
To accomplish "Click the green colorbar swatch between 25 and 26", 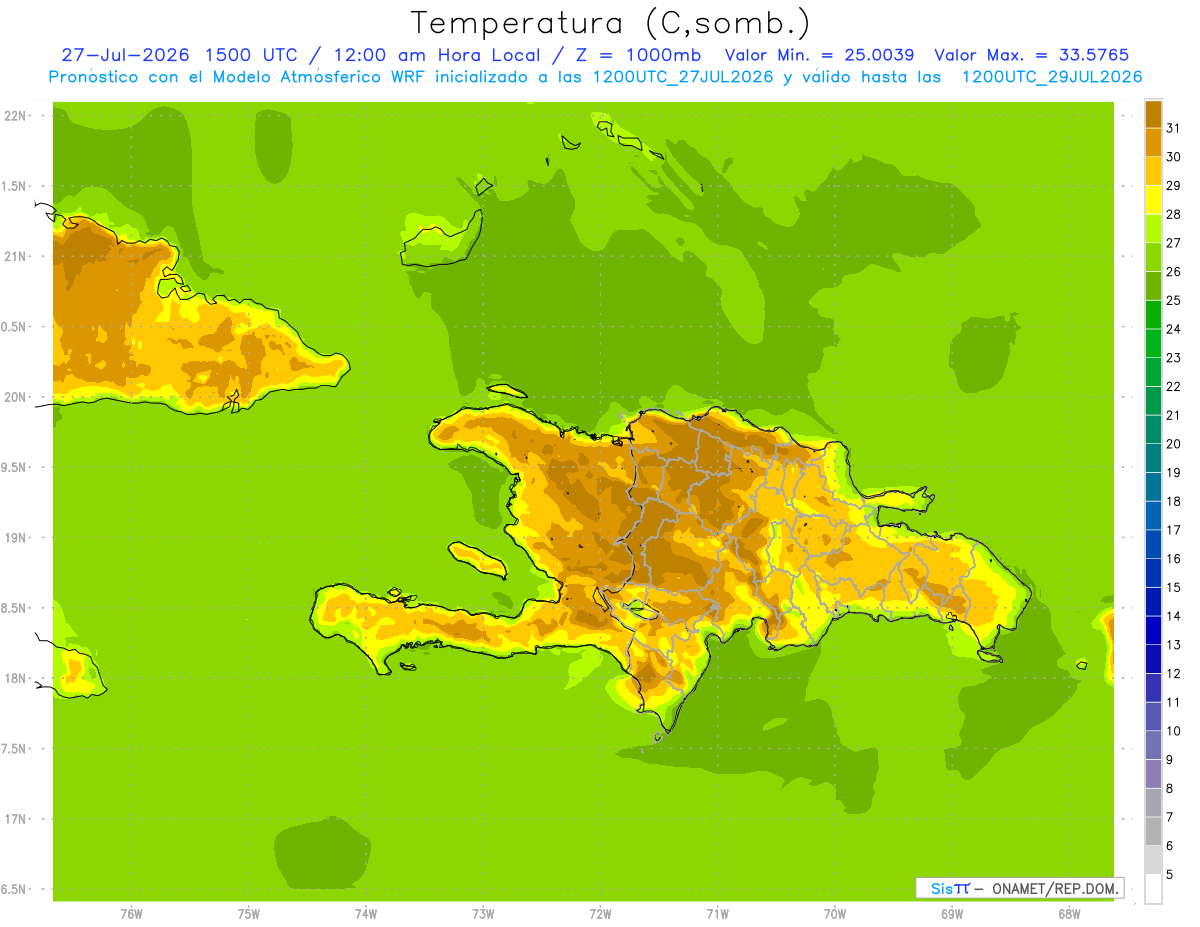I will 1153,286.
